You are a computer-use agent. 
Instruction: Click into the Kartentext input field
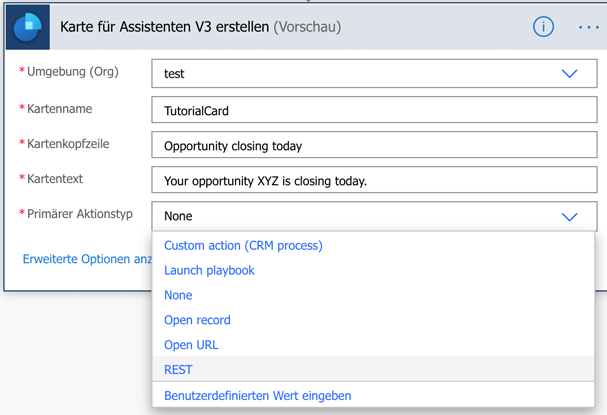(374, 180)
